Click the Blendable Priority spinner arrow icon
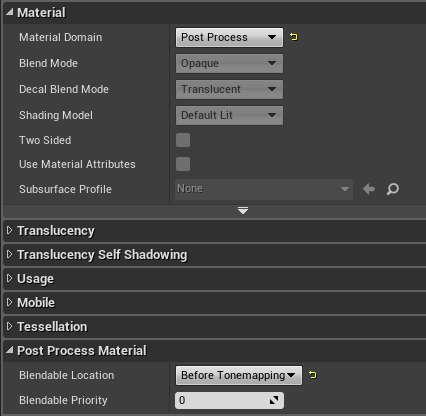 (x=274, y=400)
